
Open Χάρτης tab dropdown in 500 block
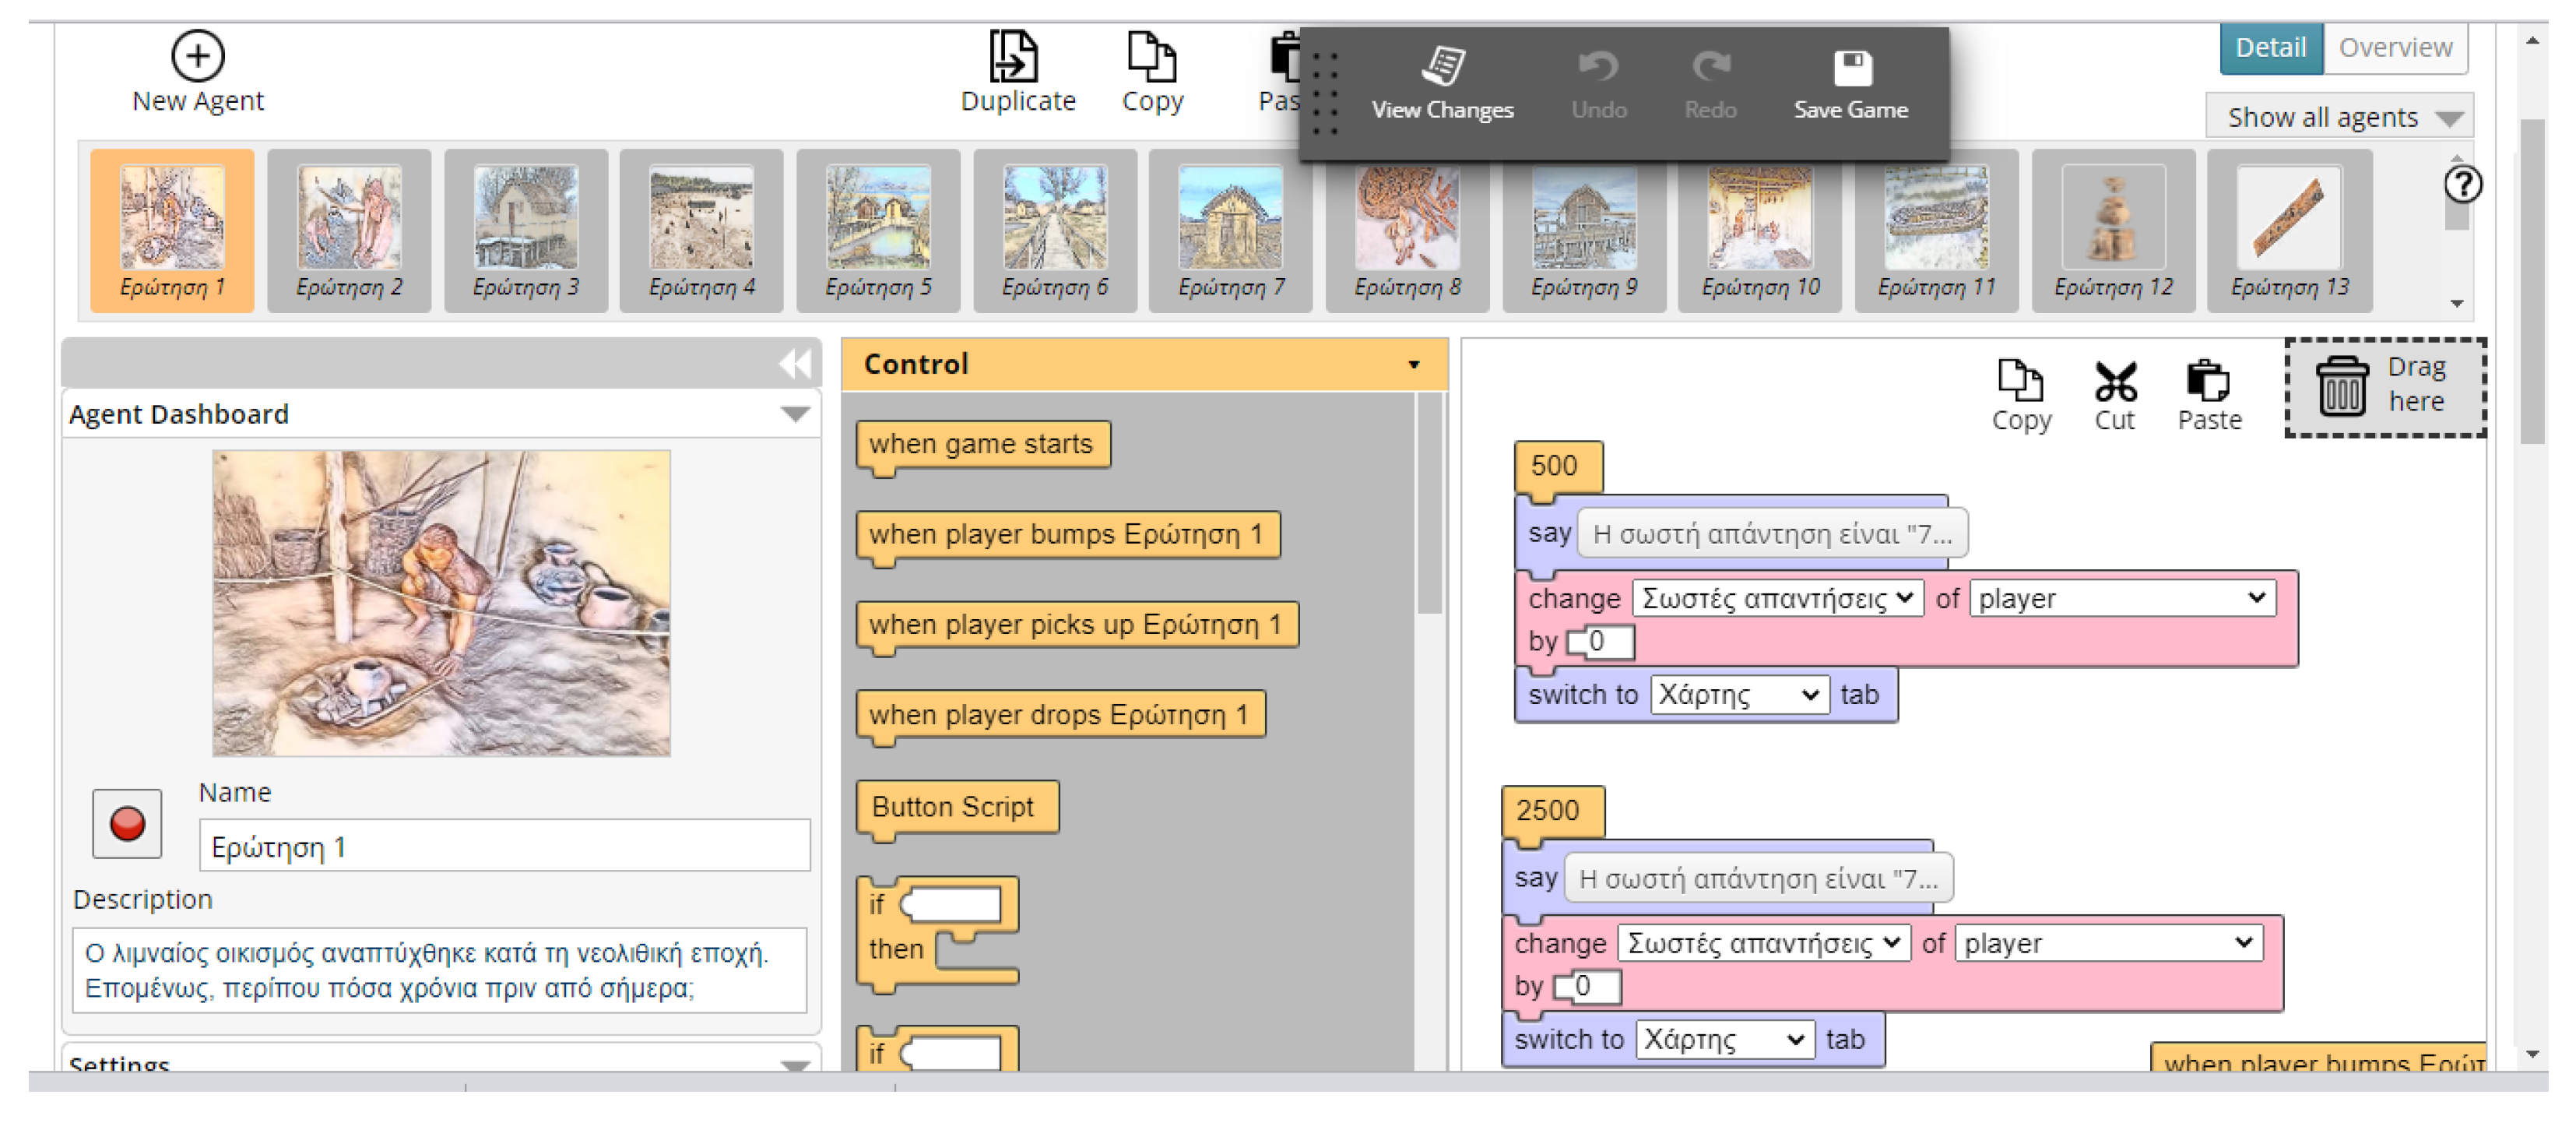point(1738,695)
